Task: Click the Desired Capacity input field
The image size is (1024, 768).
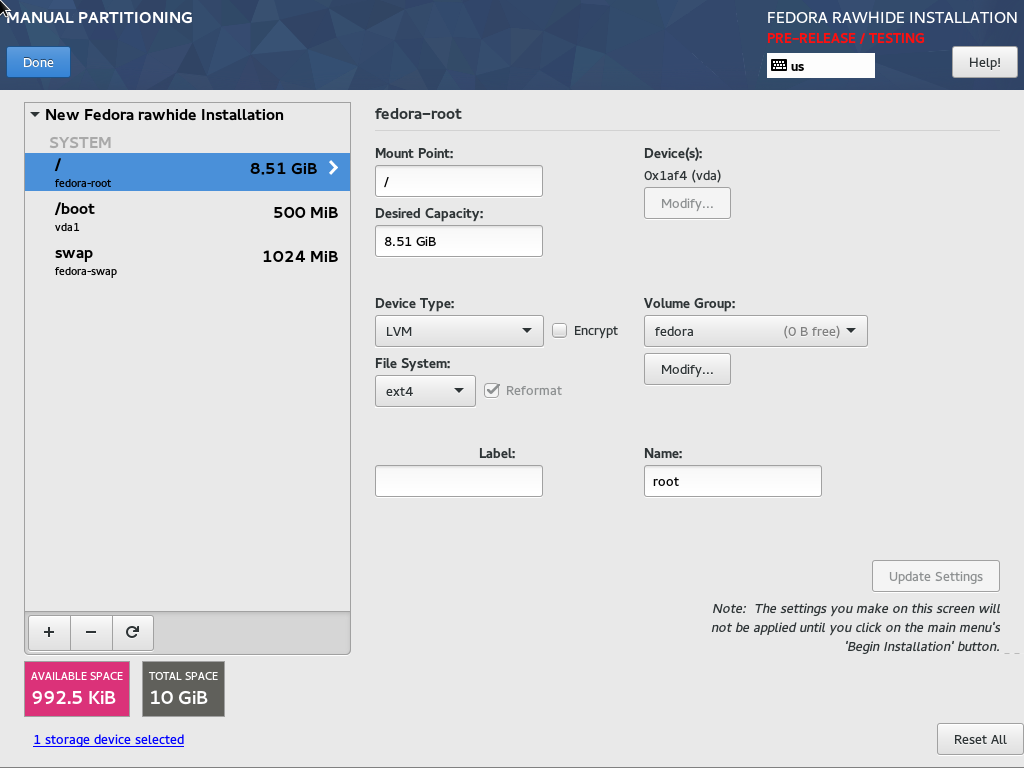Action: [459, 241]
